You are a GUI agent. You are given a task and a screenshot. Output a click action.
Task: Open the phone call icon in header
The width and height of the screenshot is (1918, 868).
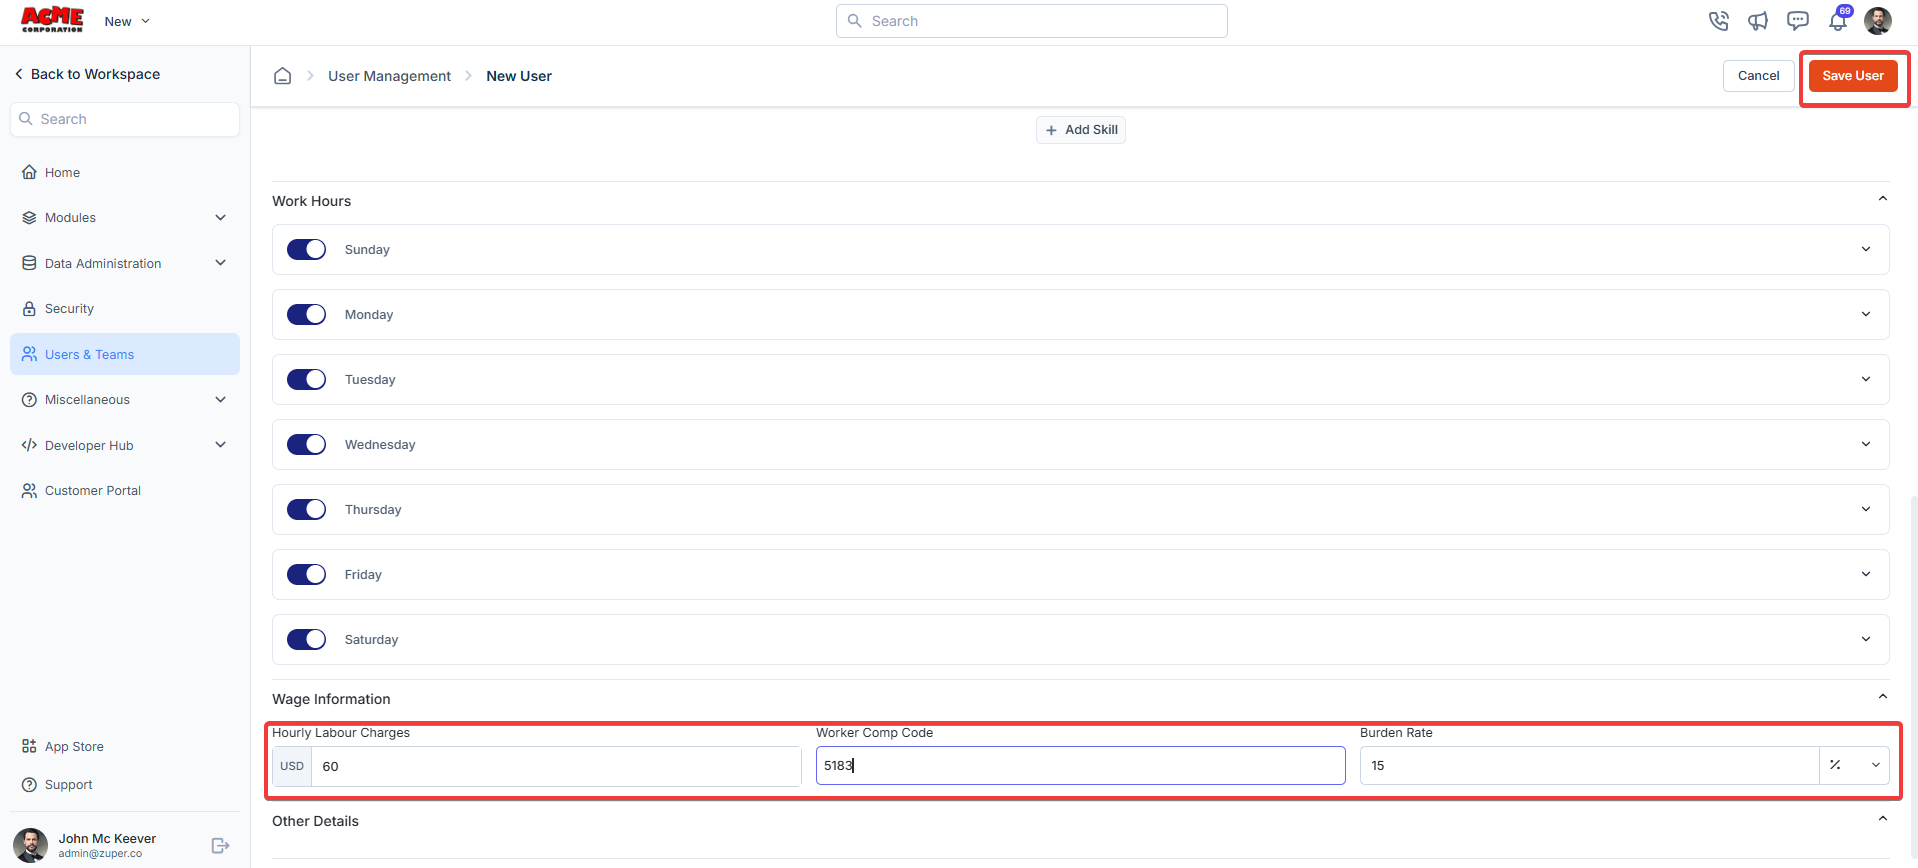(x=1718, y=21)
